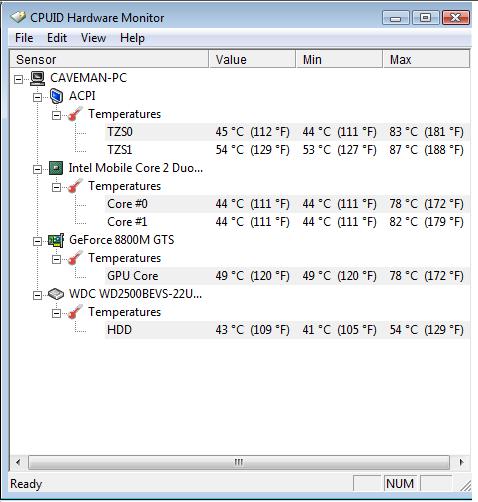
Task: Select the GPU Core sensor row
Action: (x=287, y=276)
